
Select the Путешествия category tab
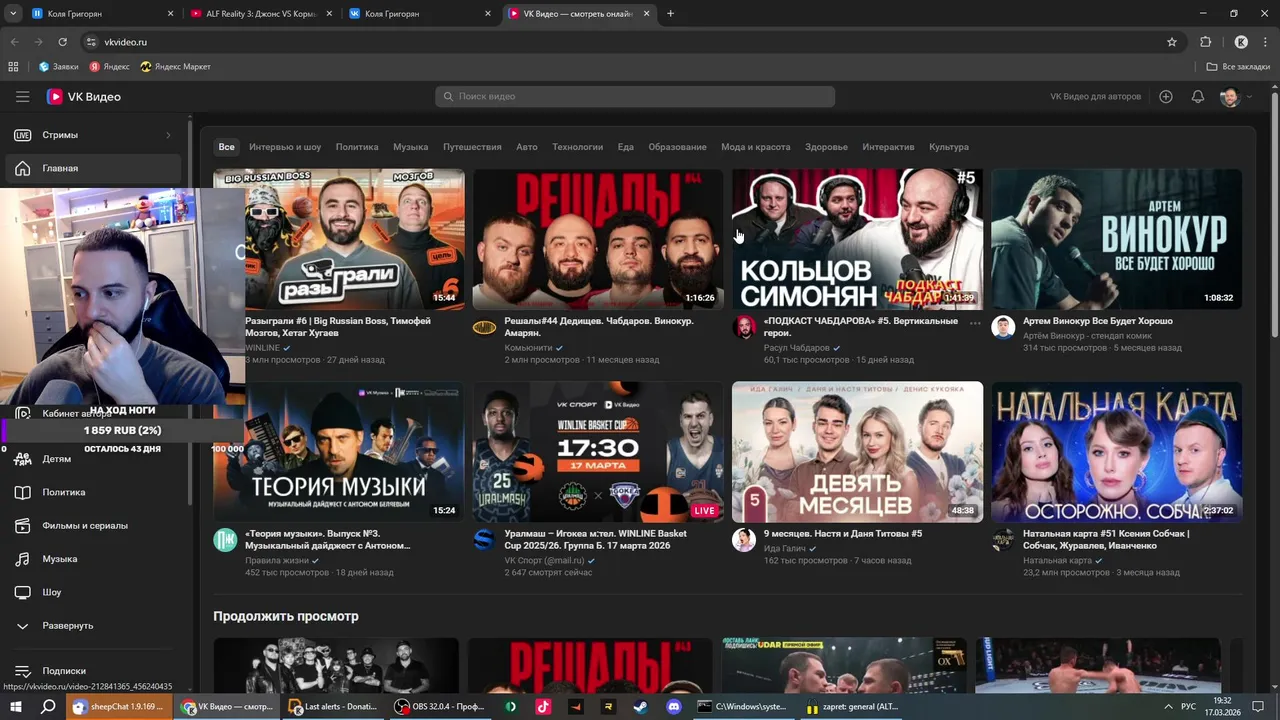(472, 147)
